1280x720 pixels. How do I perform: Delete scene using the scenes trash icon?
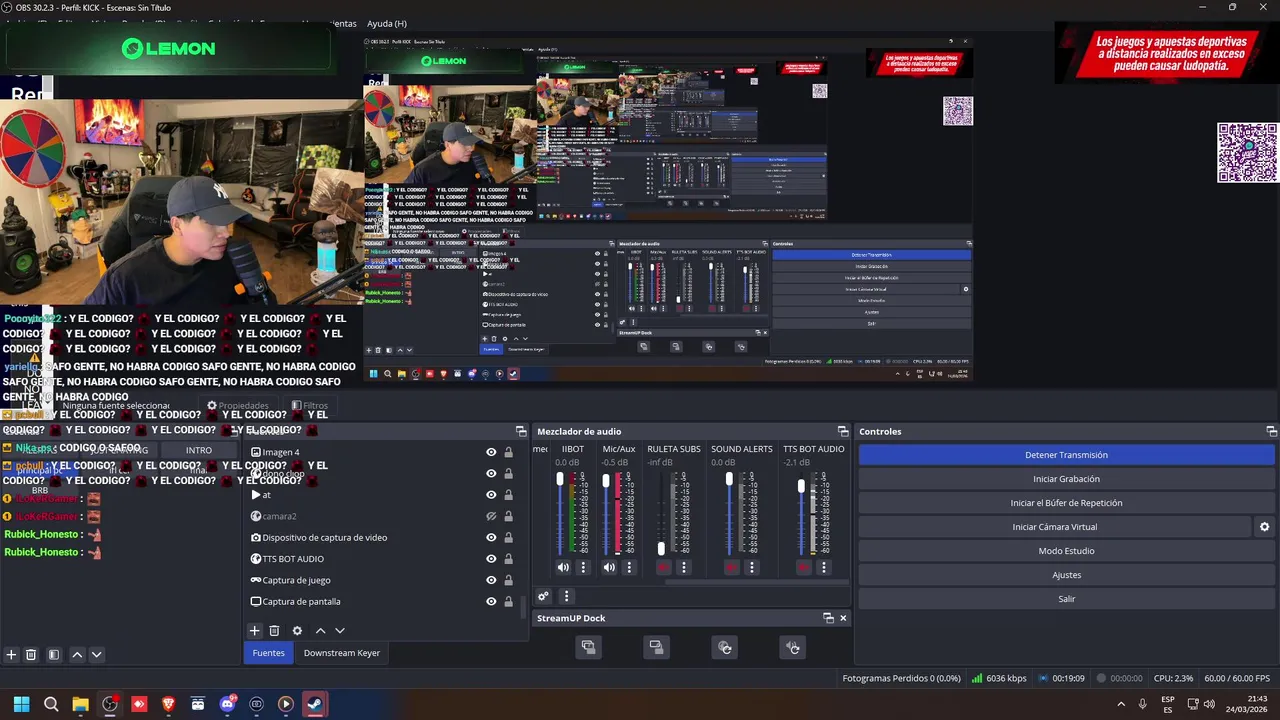click(31, 655)
